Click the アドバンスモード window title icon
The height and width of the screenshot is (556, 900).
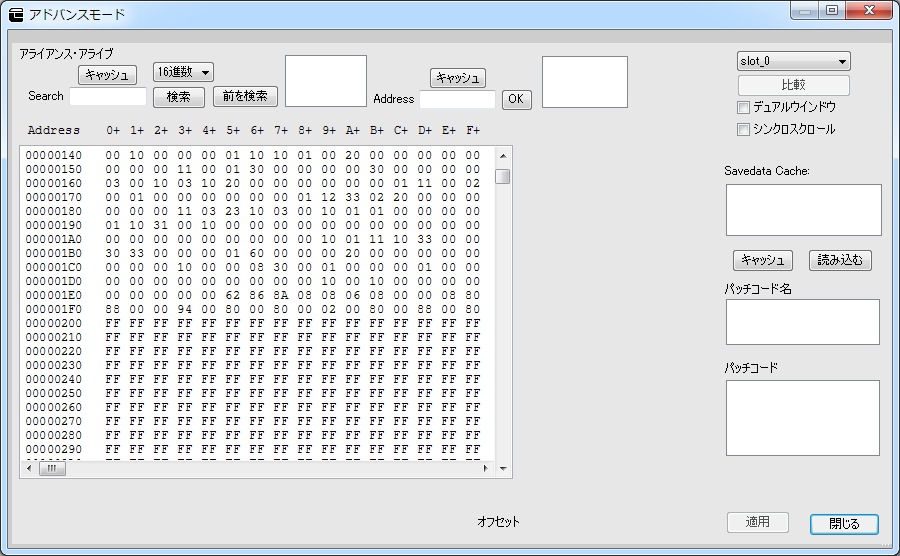pyautogui.click(x=16, y=14)
